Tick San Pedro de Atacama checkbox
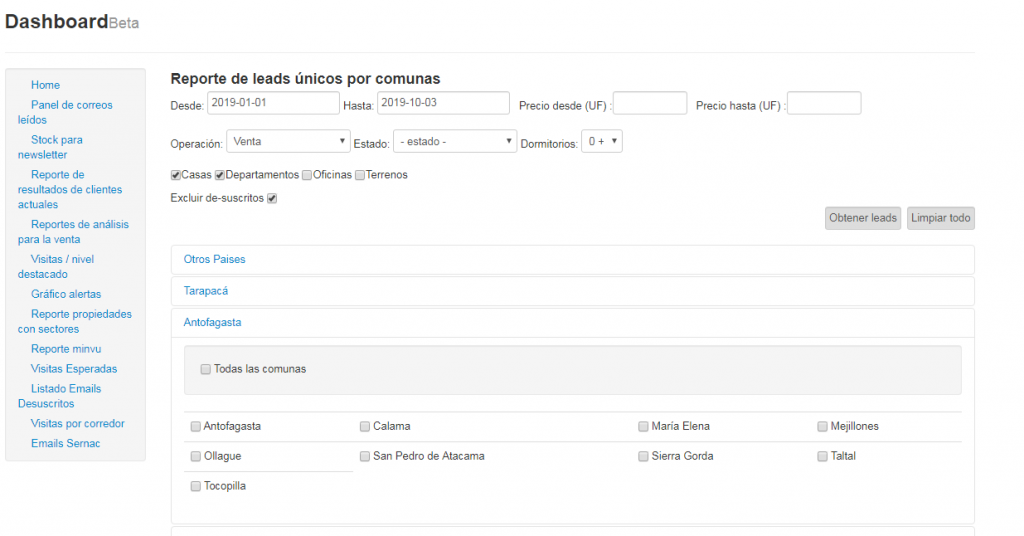 365,457
